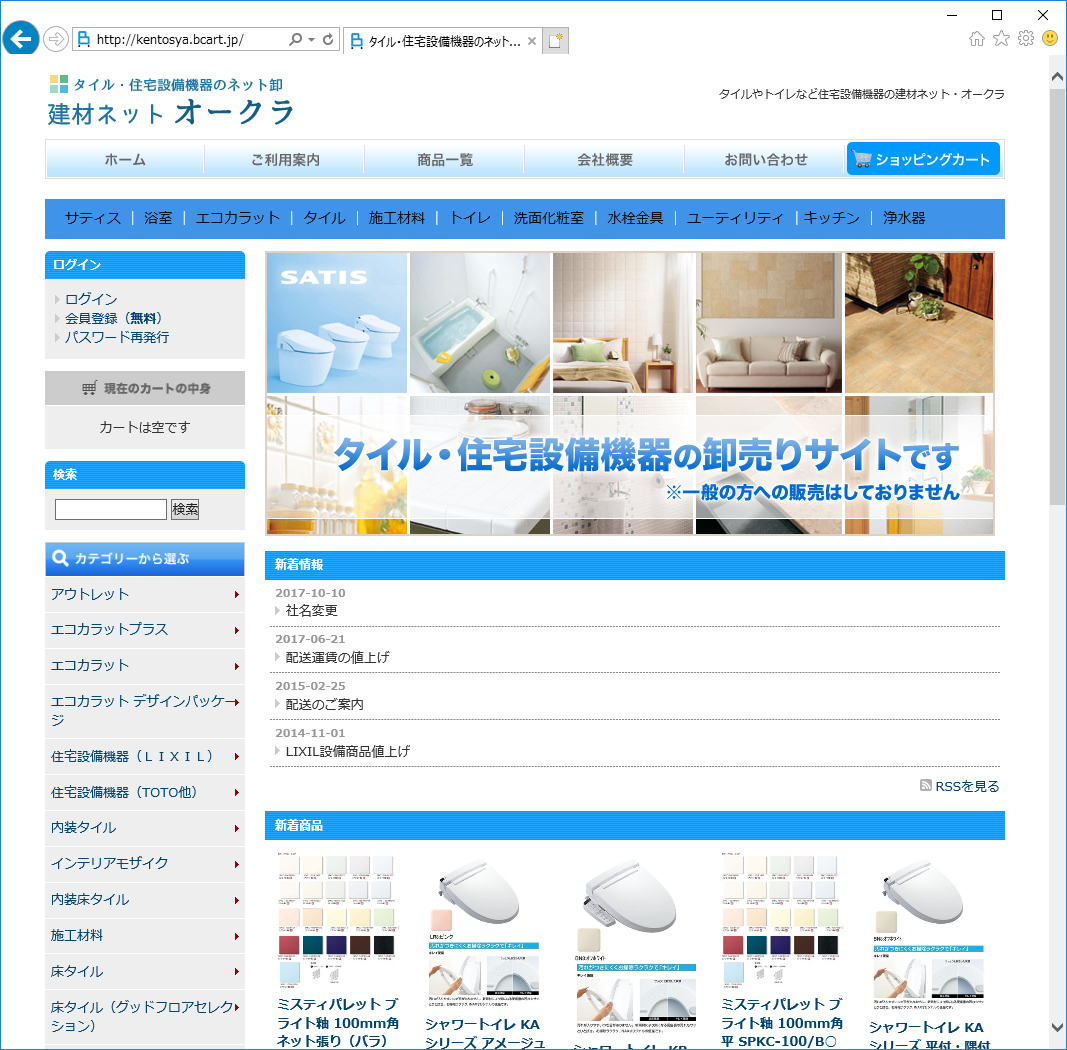Expand the 住宅設備機器(TOTO他) category arrow

(237, 792)
